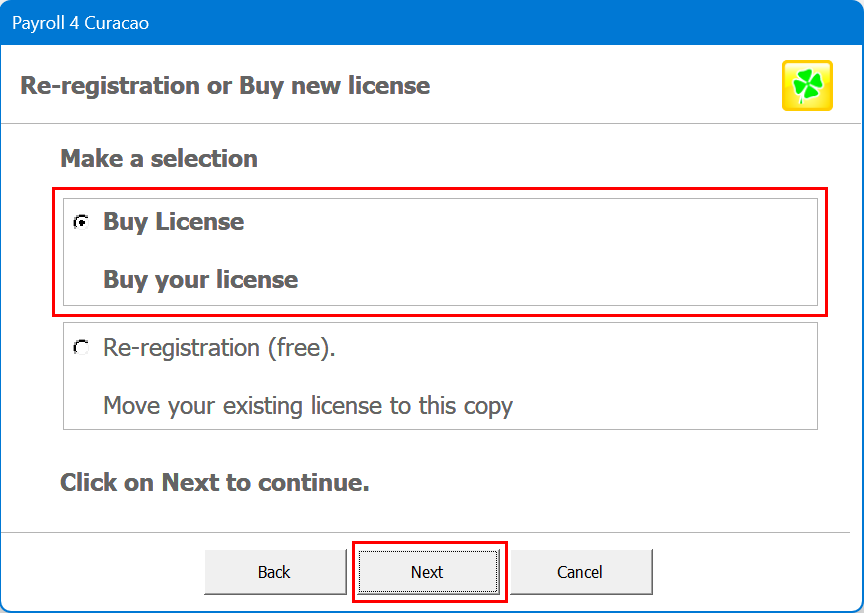Click the bold 'Buy License' label
The height and width of the screenshot is (613, 865).
(x=173, y=222)
